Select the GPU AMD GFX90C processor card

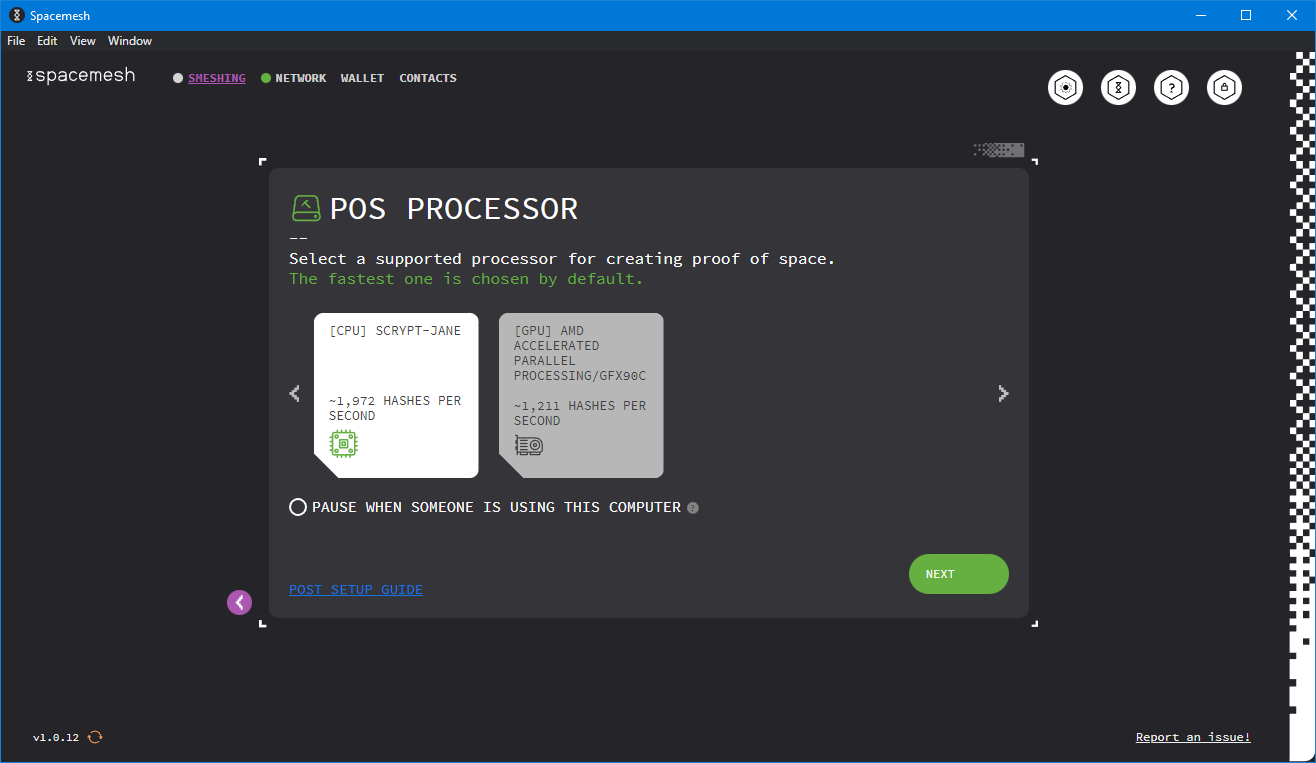coord(581,395)
